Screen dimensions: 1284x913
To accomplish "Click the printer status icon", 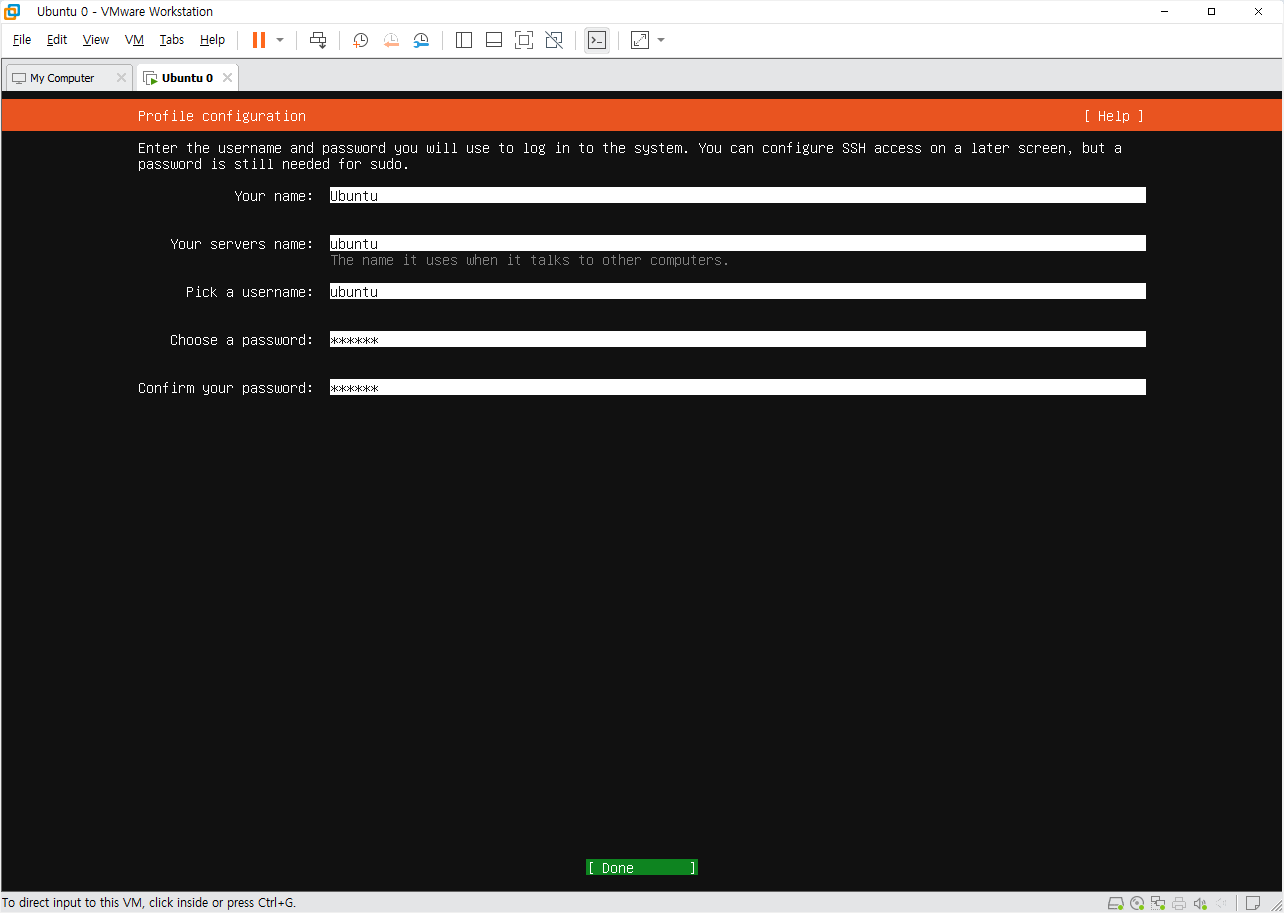I will tap(1180, 903).
